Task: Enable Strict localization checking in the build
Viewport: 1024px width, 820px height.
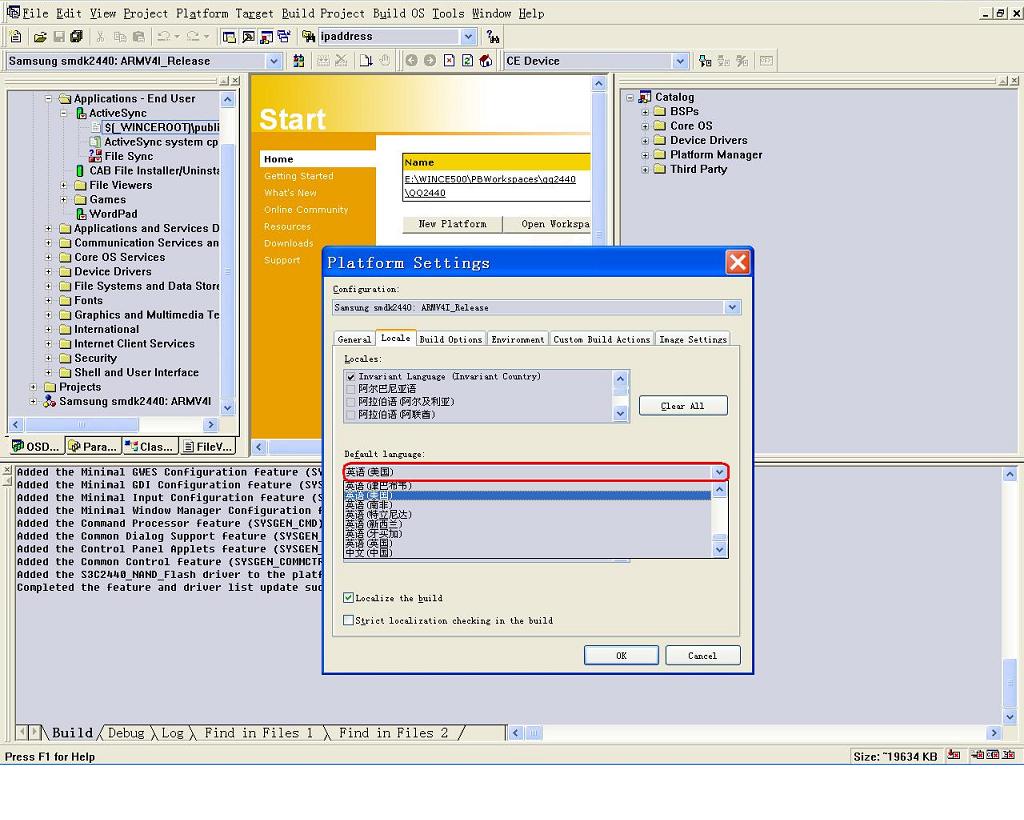Action: [x=349, y=621]
